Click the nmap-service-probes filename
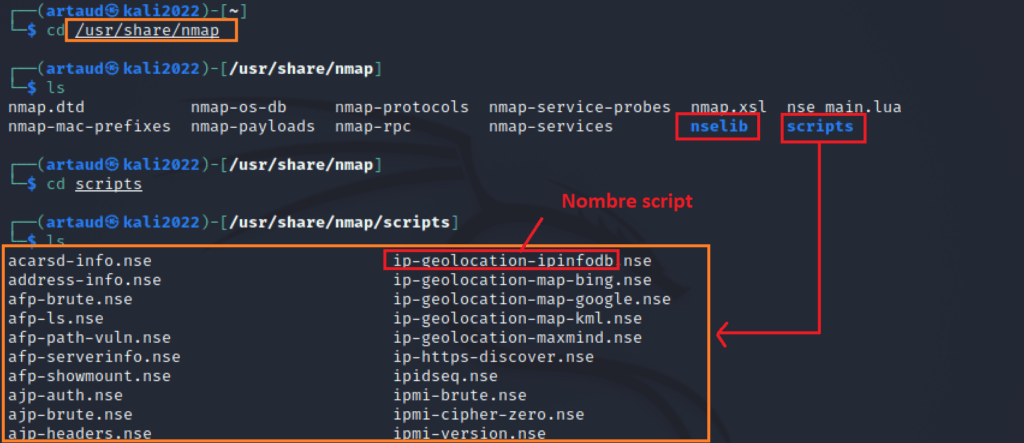The height and width of the screenshot is (443, 1024). 580,107
